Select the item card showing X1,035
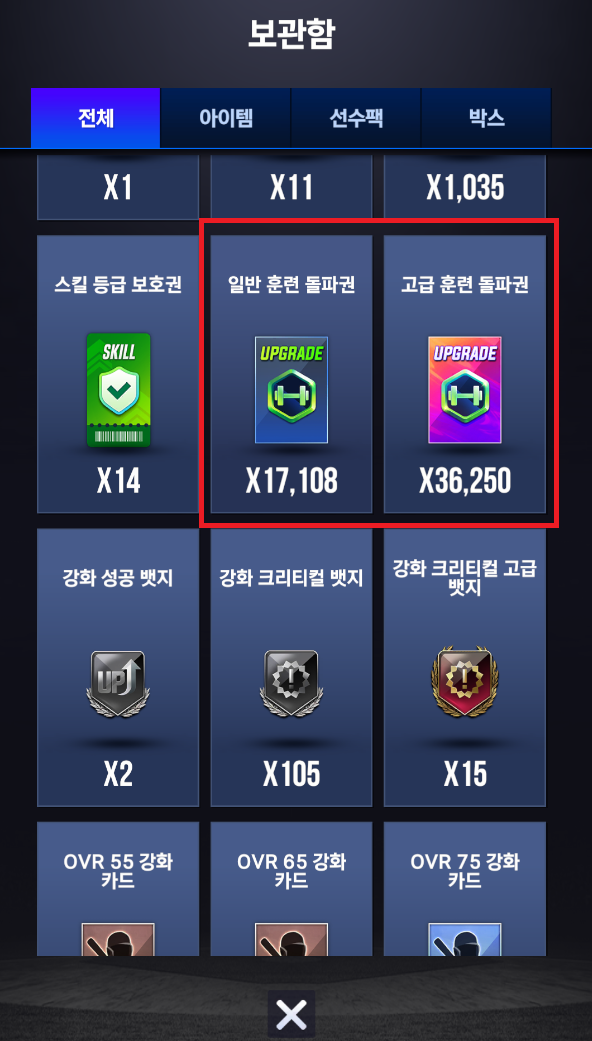 click(465, 187)
